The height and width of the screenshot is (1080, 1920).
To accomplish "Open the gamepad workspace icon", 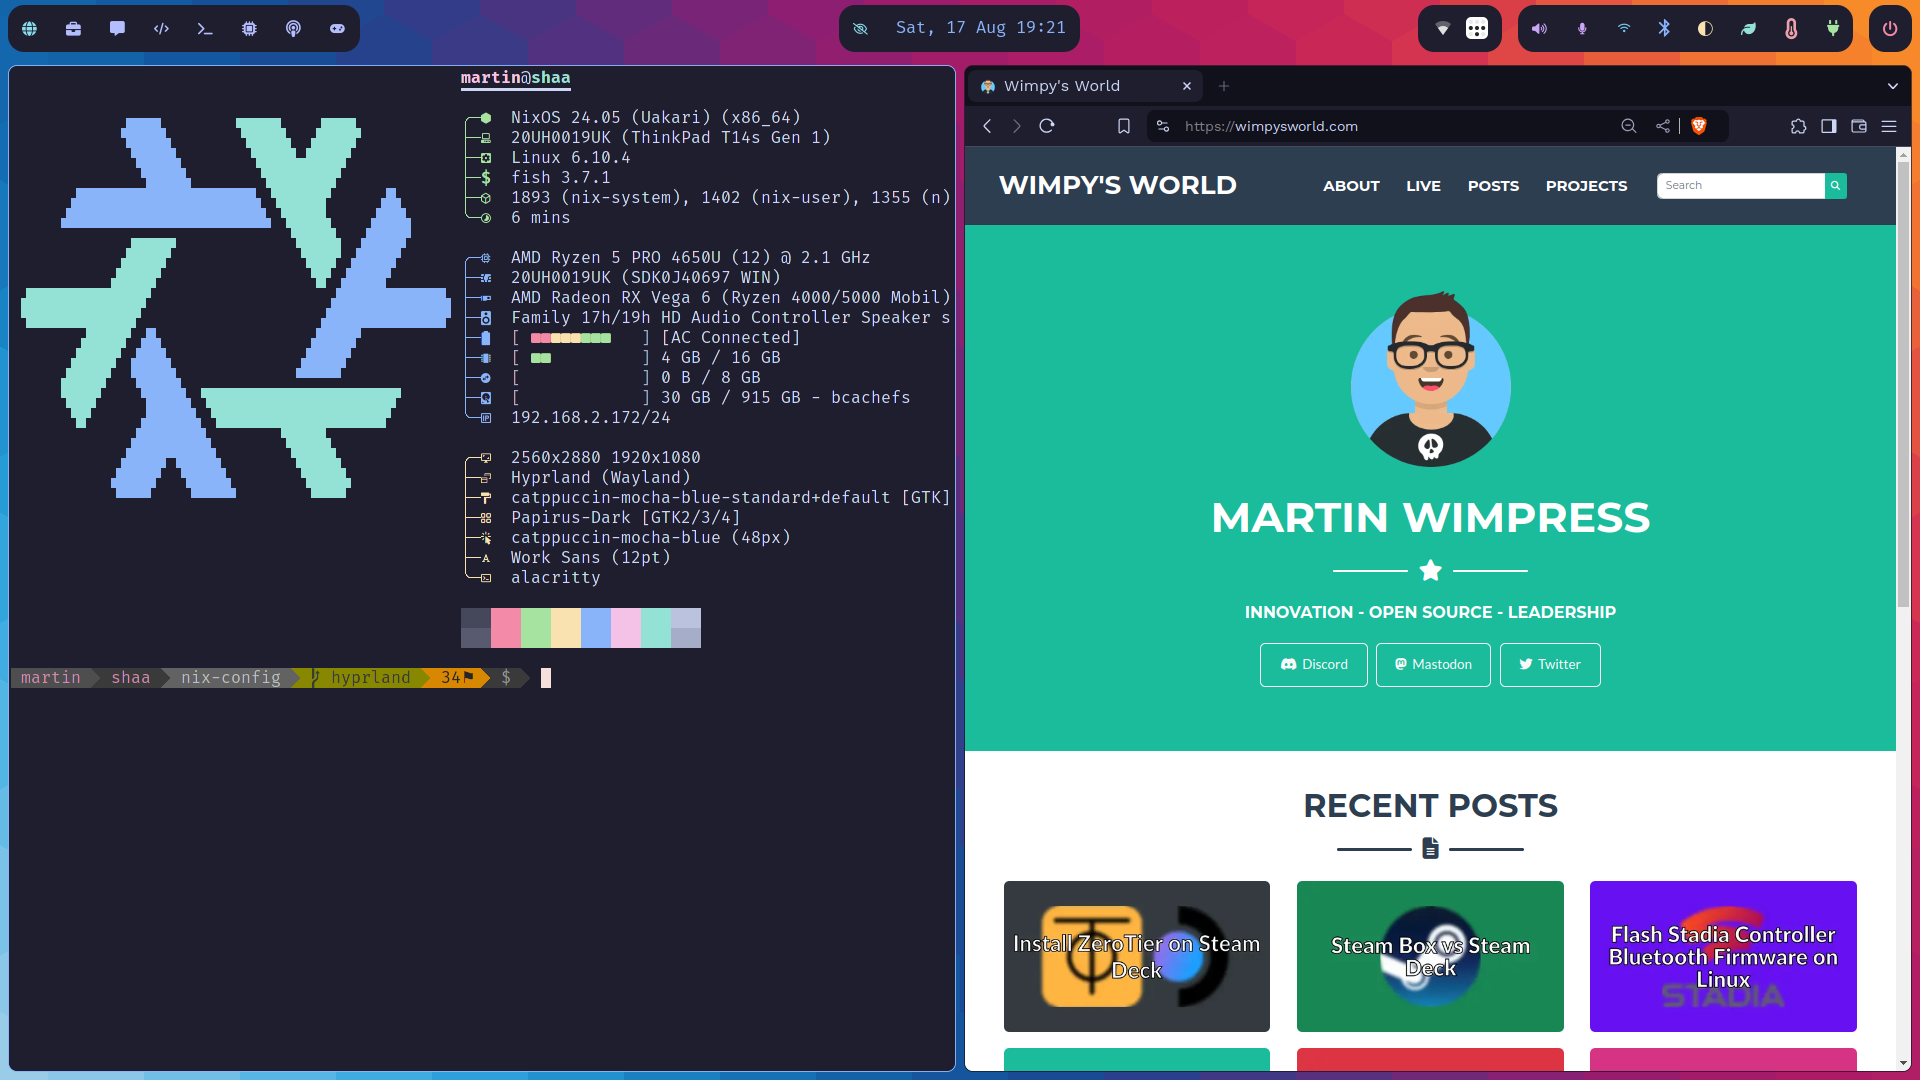I will click(337, 29).
